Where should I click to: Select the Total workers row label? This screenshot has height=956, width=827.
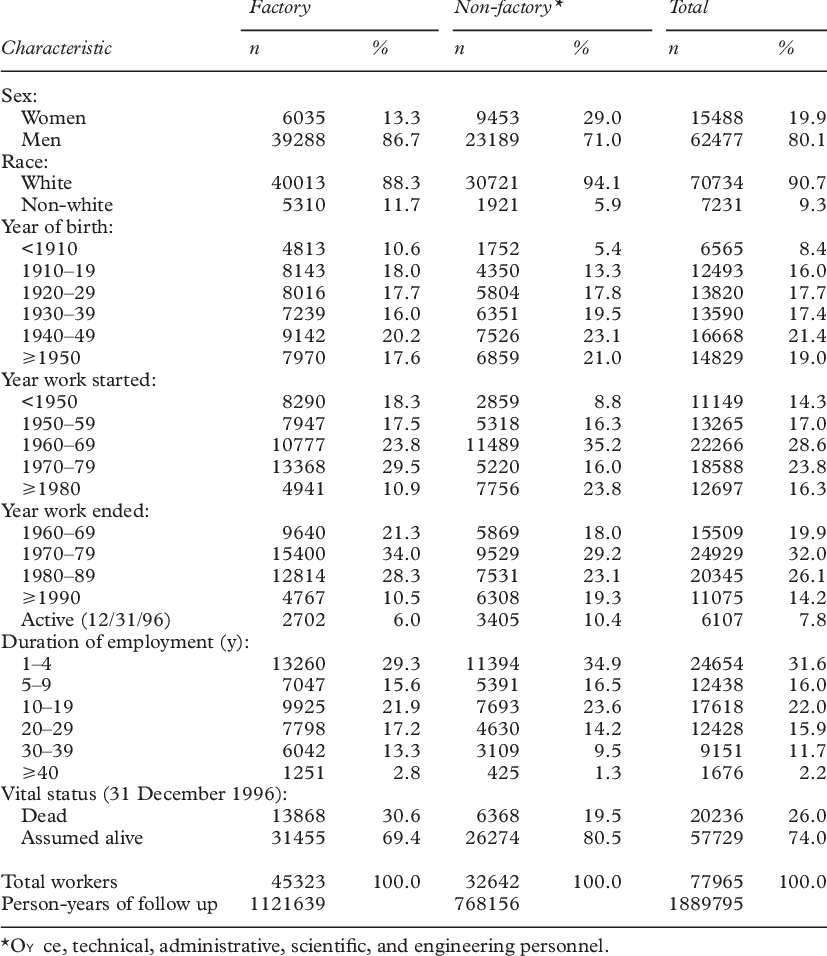[x=59, y=882]
